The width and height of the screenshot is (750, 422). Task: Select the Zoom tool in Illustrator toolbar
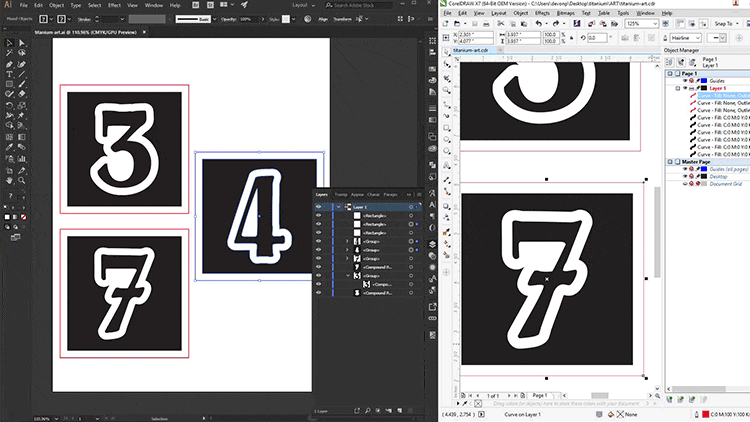point(22,180)
